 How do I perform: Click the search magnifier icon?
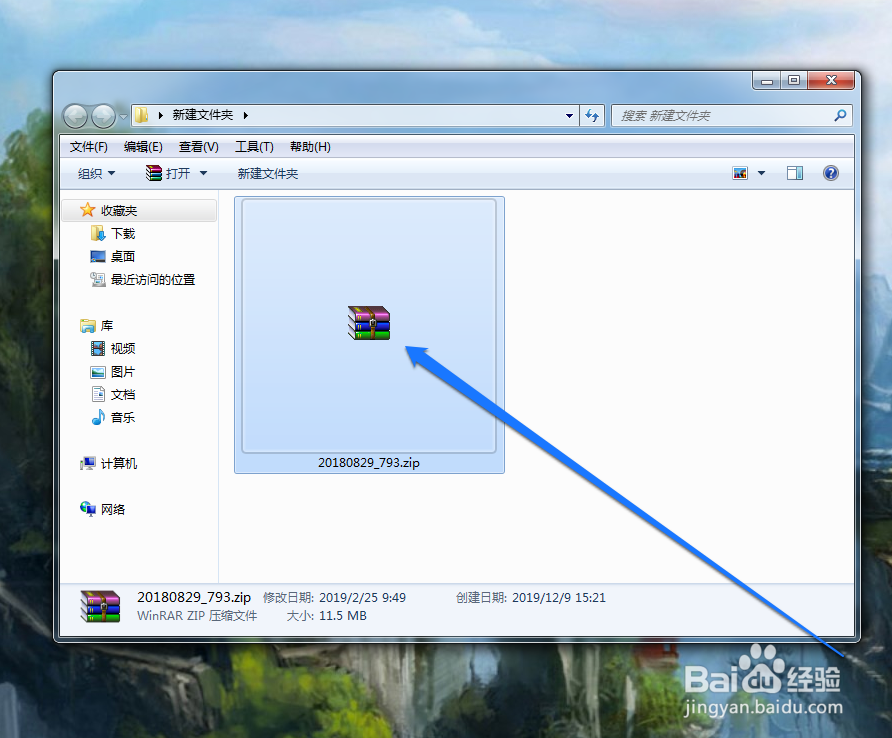840,116
